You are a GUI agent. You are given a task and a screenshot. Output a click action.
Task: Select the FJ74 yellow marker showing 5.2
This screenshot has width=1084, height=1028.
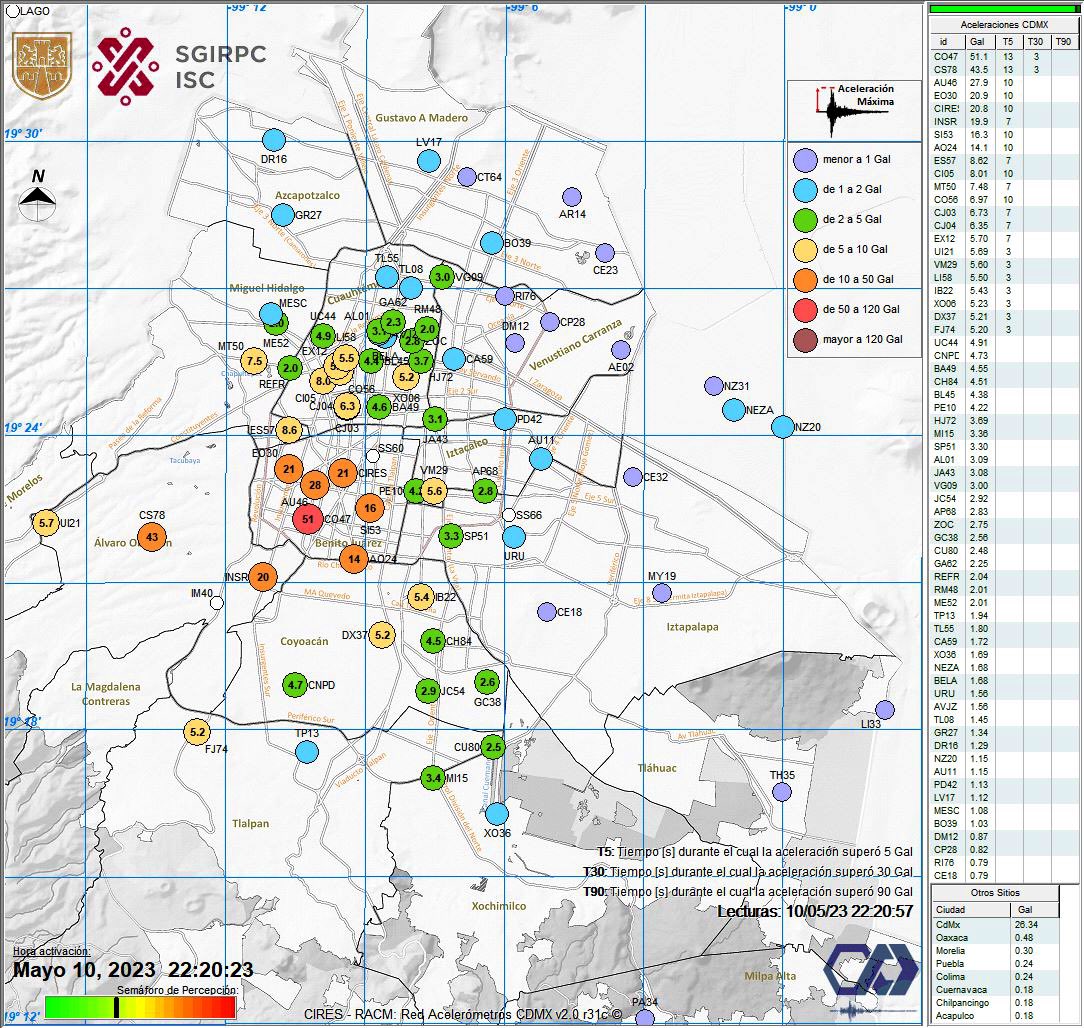(x=197, y=732)
